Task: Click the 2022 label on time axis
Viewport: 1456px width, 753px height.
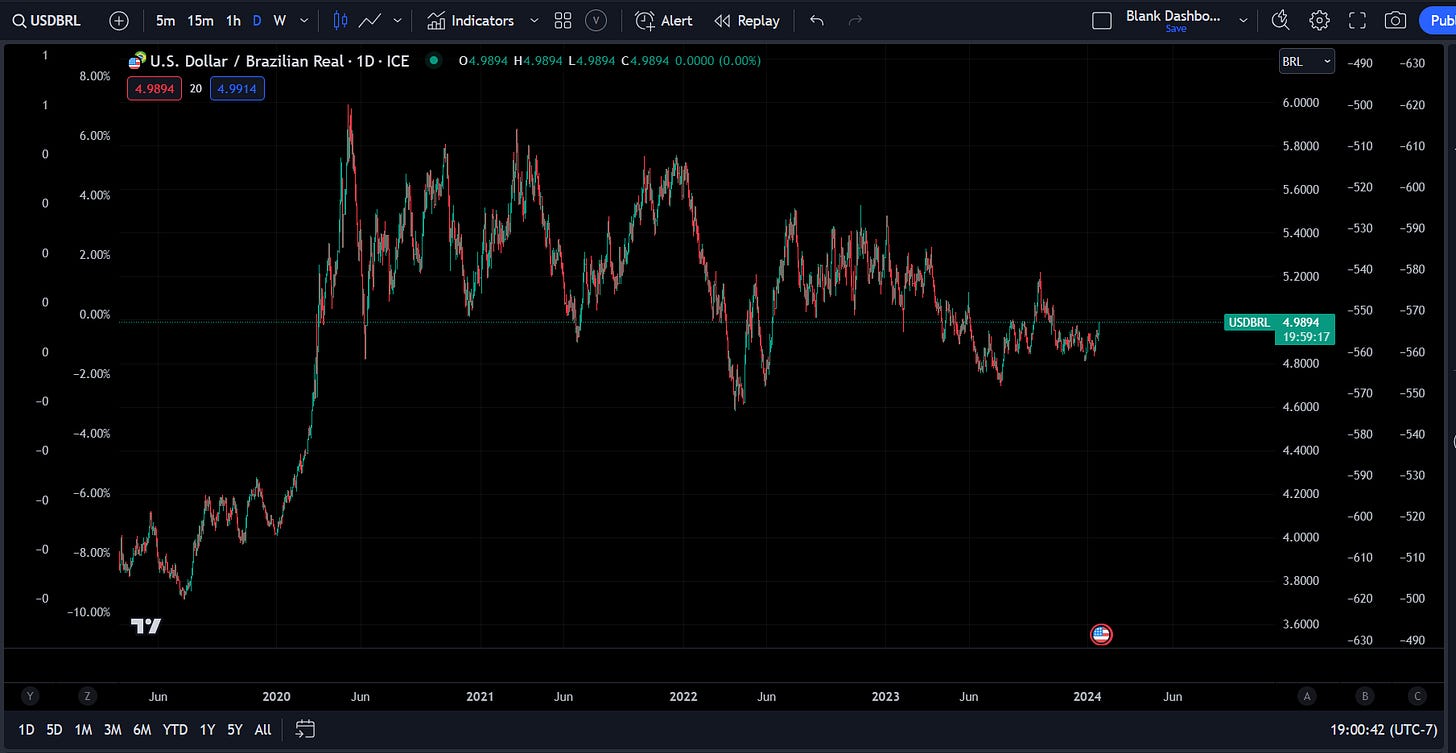Action: [683, 696]
